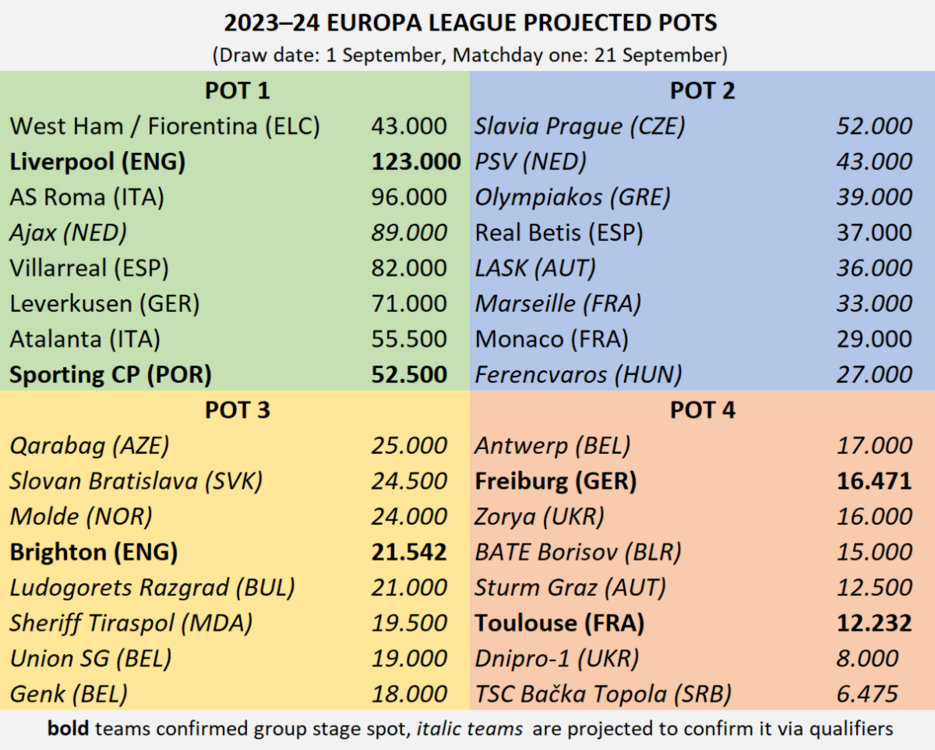Viewport: 935px width, 750px height.
Task: Click the POT 1 header
Action: [237, 91]
